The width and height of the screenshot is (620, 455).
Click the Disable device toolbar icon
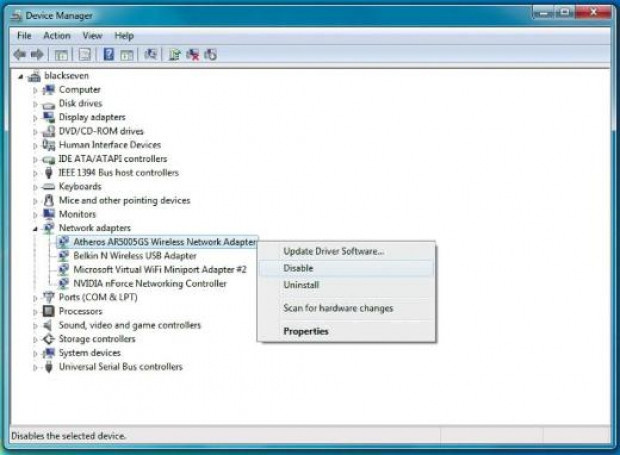[210, 55]
